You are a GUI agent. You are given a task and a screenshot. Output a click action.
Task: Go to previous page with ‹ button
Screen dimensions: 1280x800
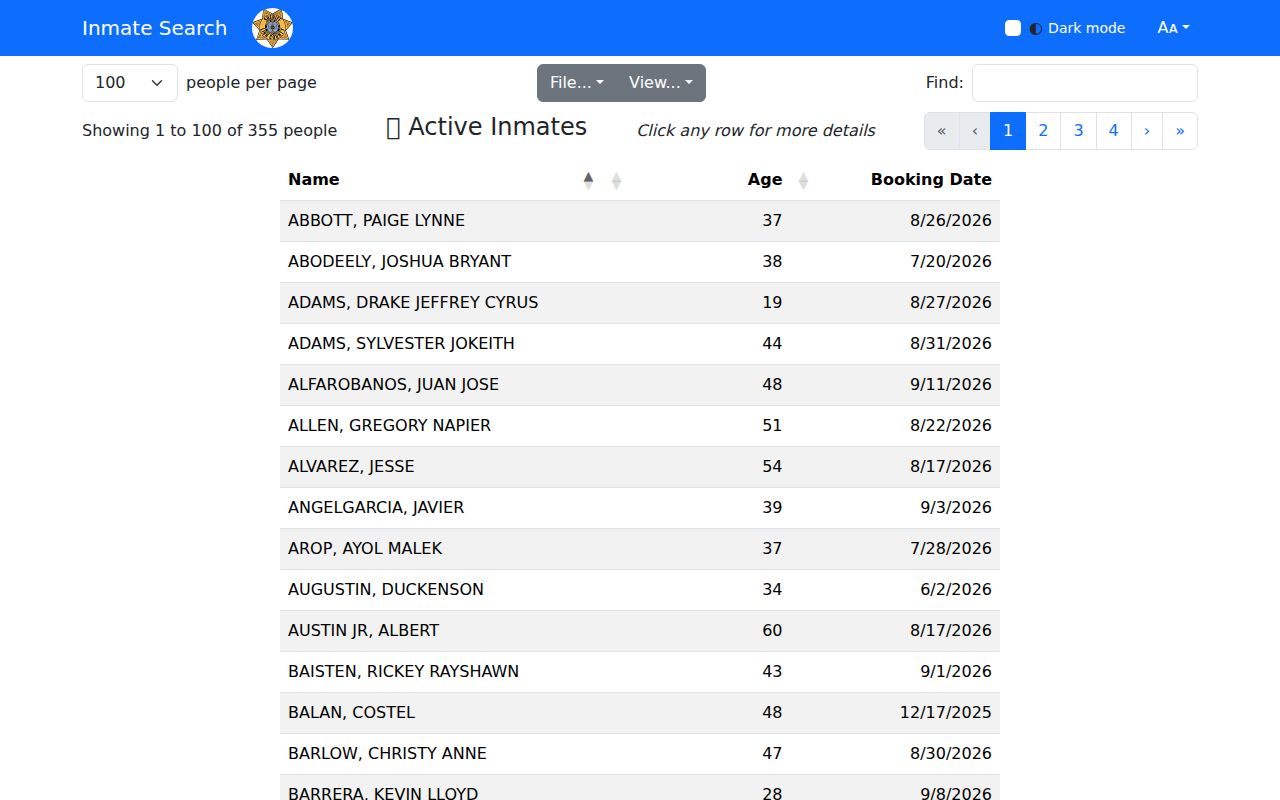[x=975, y=131]
